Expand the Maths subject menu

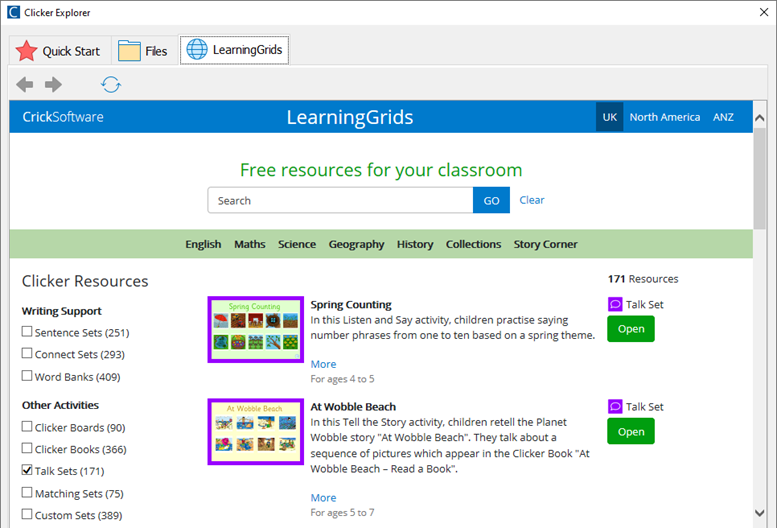[250, 244]
